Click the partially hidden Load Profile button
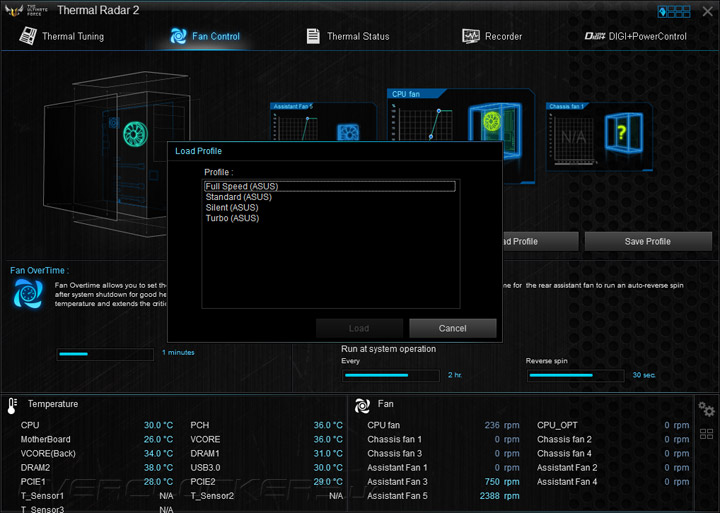Image resolution: width=720 pixels, height=513 pixels. point(540,242)
